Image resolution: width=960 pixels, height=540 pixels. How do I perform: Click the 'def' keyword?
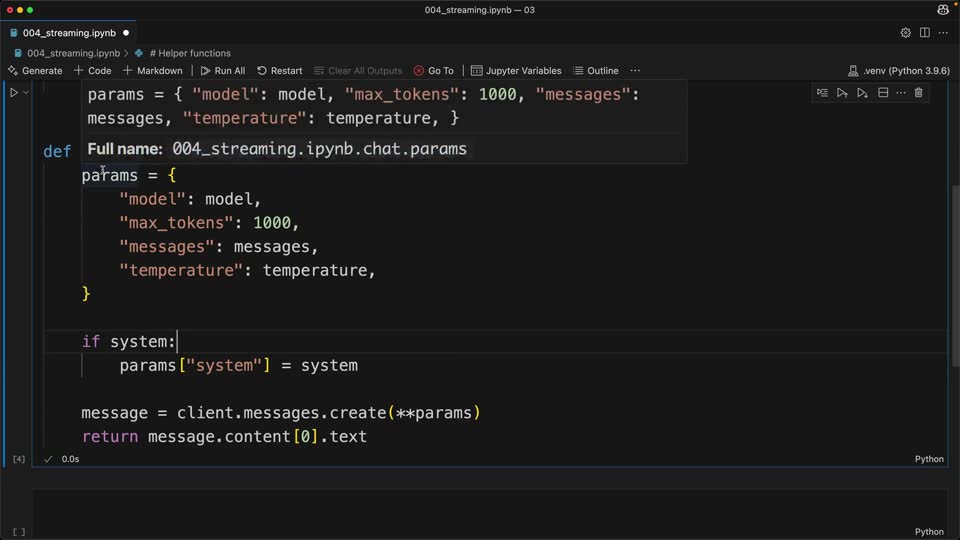tap(57, 152)
